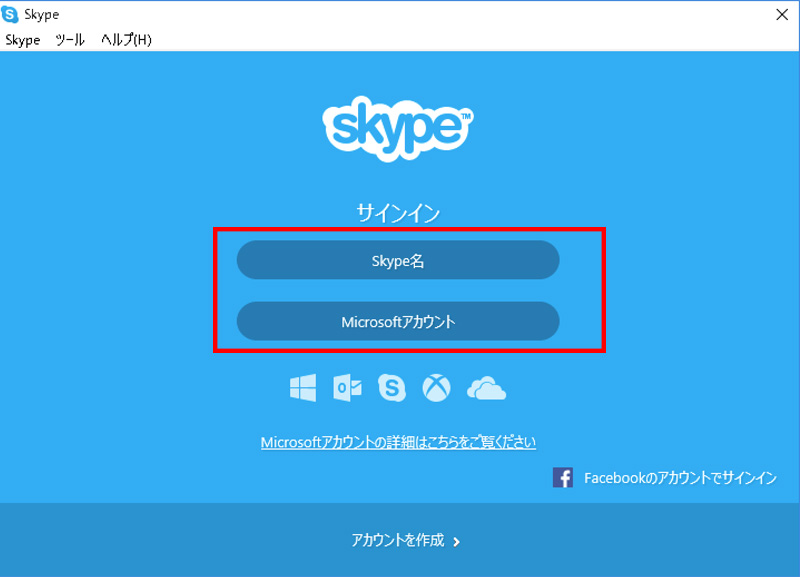Close the Skype window
Image resolution: width=800 pixels, height=577 pixels.
click(x=784, y=14)
